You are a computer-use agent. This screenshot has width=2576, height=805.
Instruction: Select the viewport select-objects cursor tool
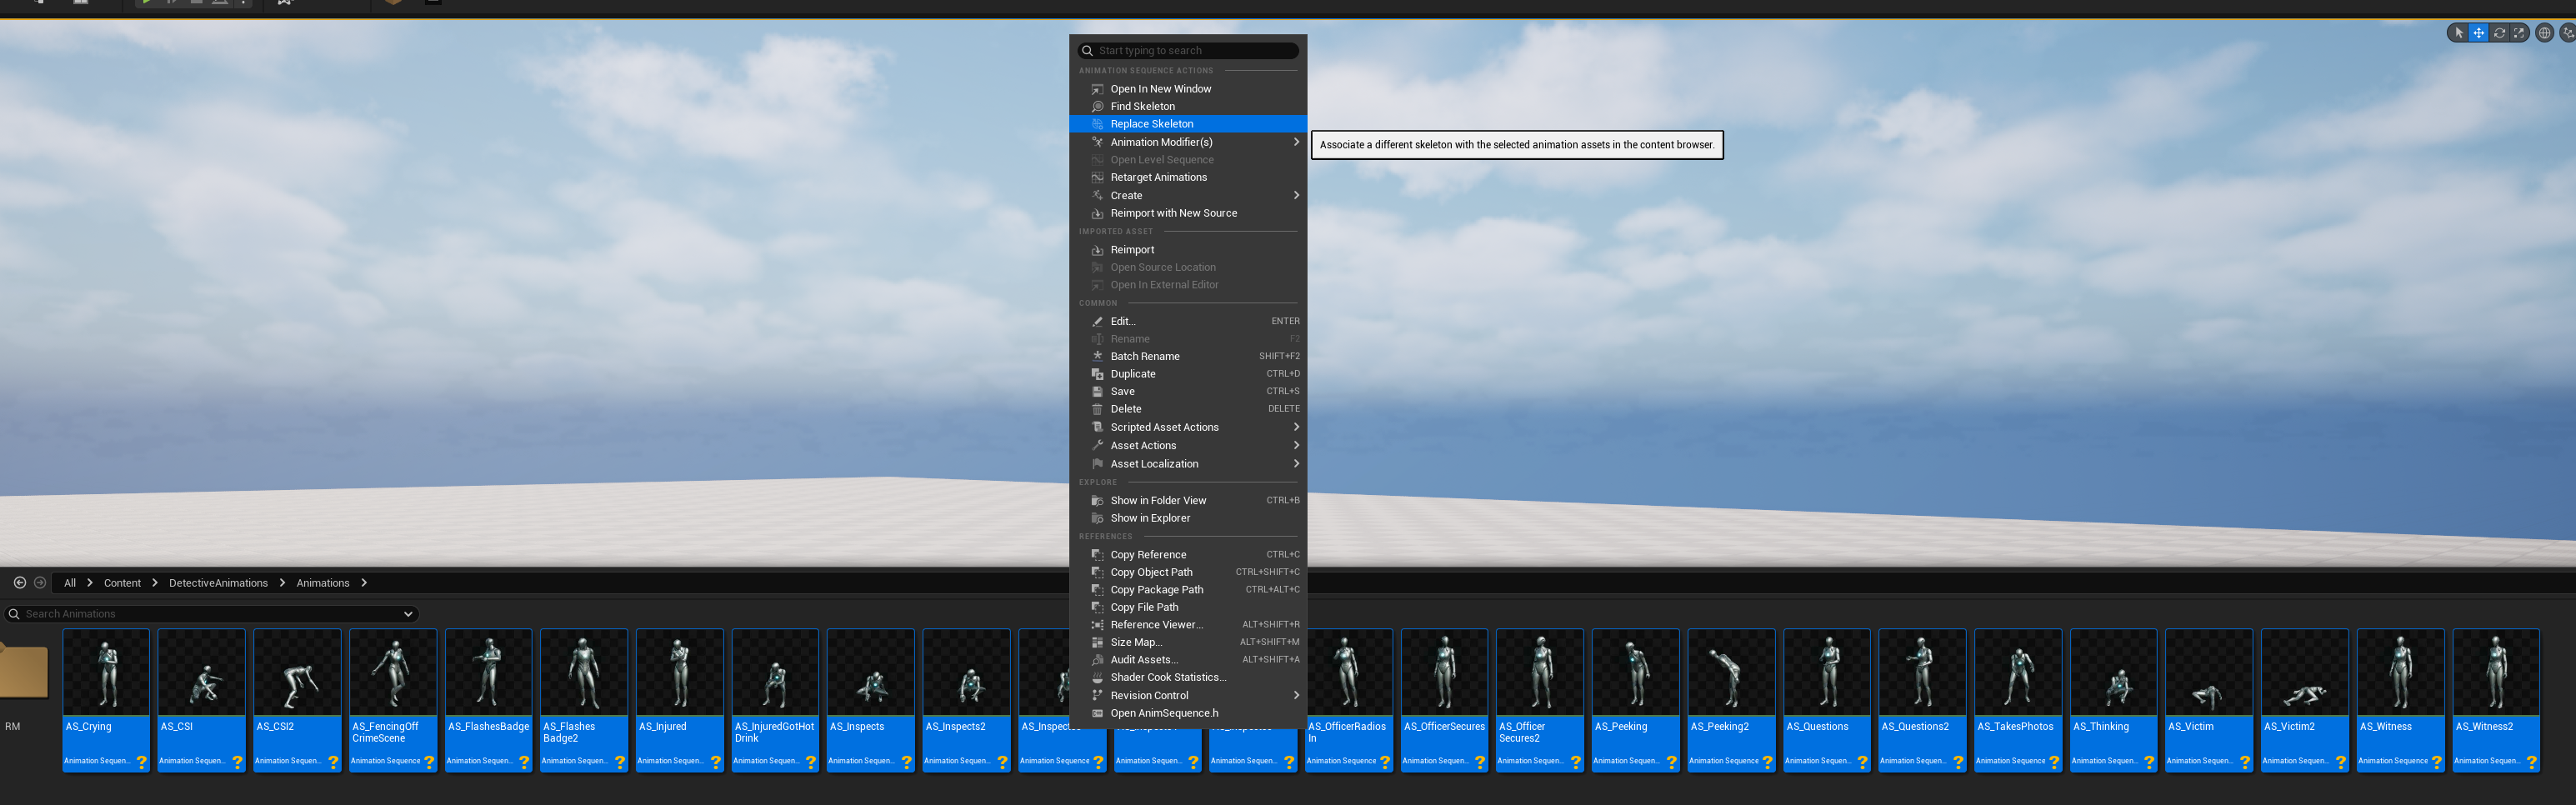click(2459, 33)
